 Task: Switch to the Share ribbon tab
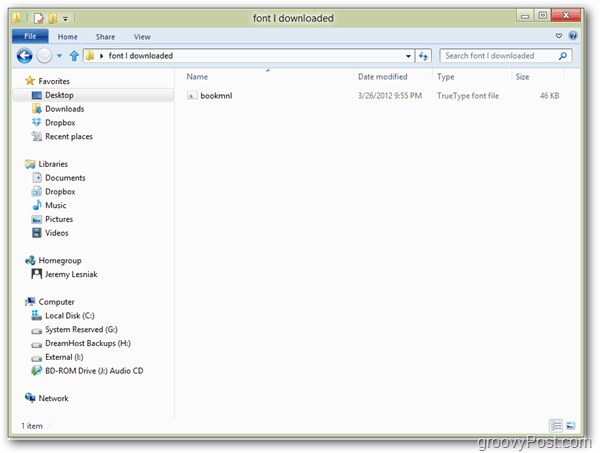(105, 37)
